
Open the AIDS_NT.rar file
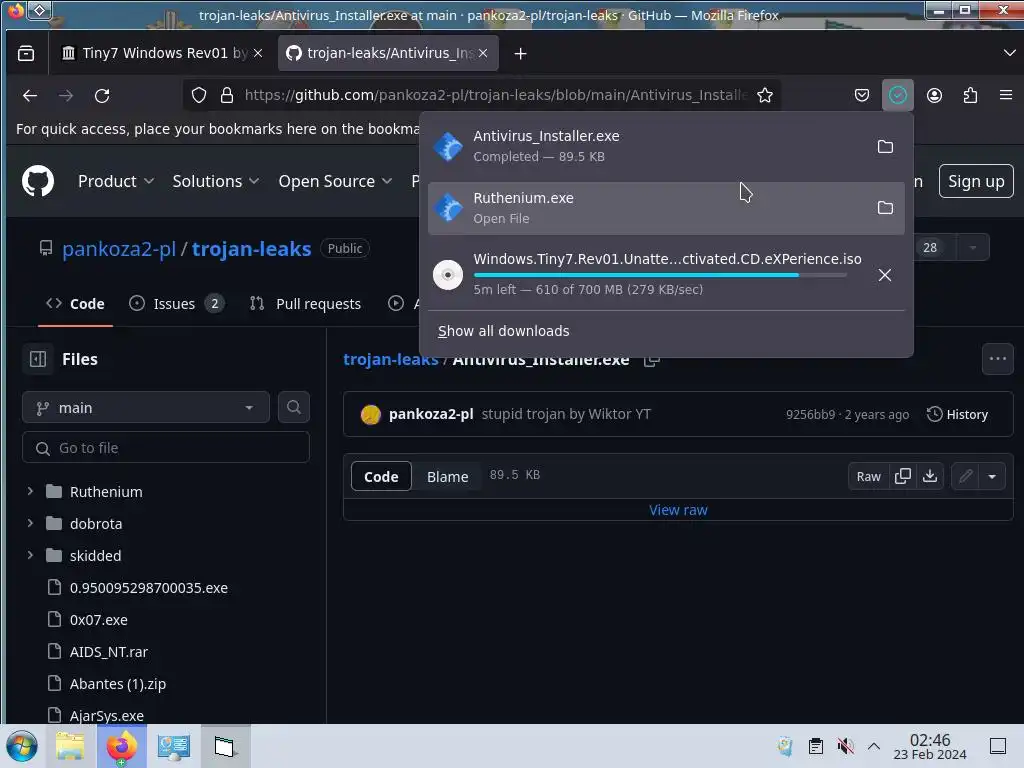pos(108,652)
